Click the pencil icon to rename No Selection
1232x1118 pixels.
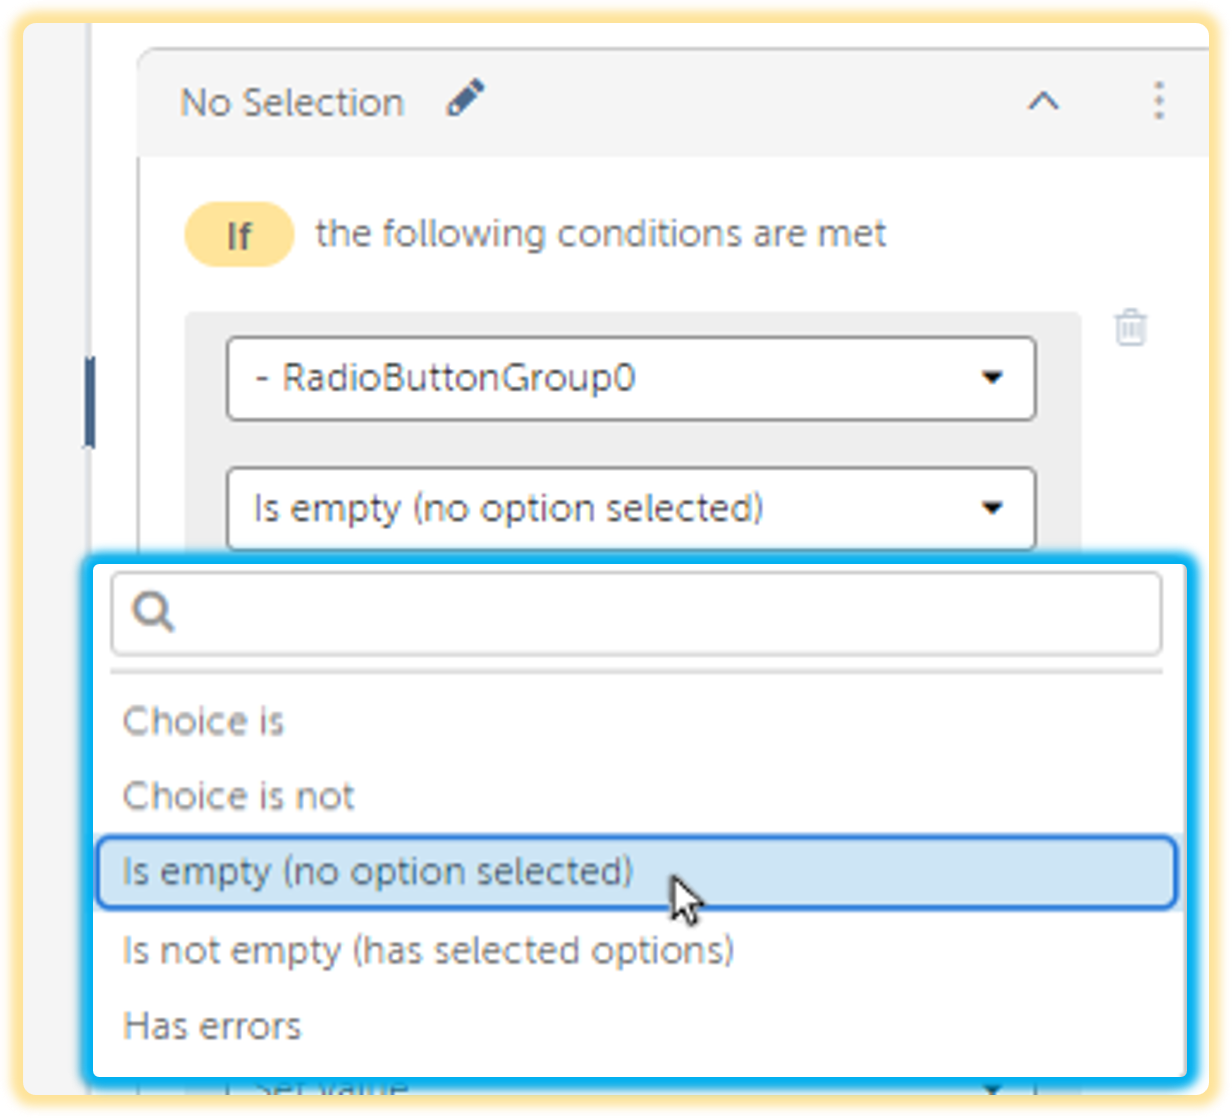click(465, 99)
